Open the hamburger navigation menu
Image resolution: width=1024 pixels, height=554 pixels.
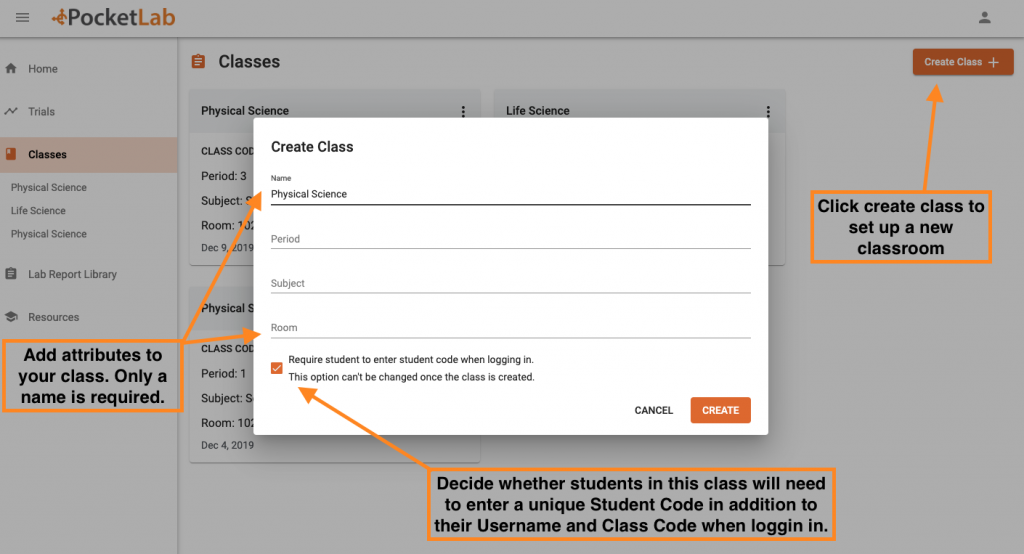point(23,17)
